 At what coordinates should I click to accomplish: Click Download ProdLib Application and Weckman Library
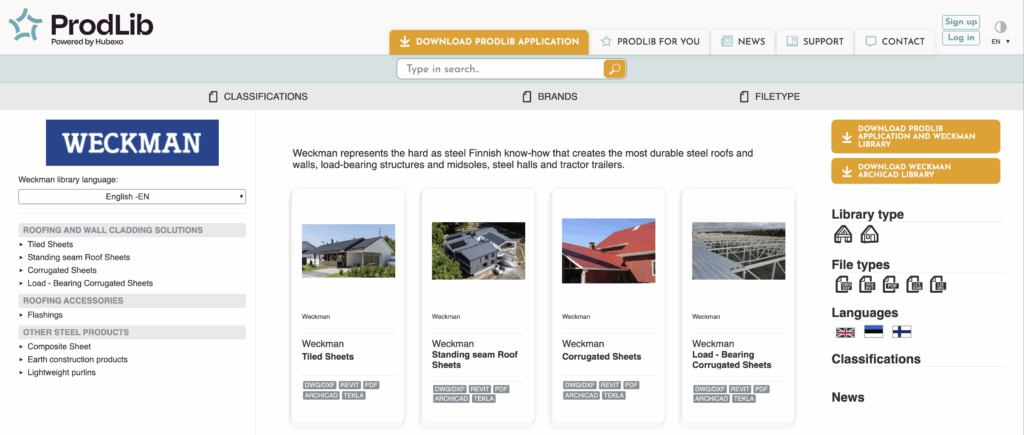click(916, 137)
